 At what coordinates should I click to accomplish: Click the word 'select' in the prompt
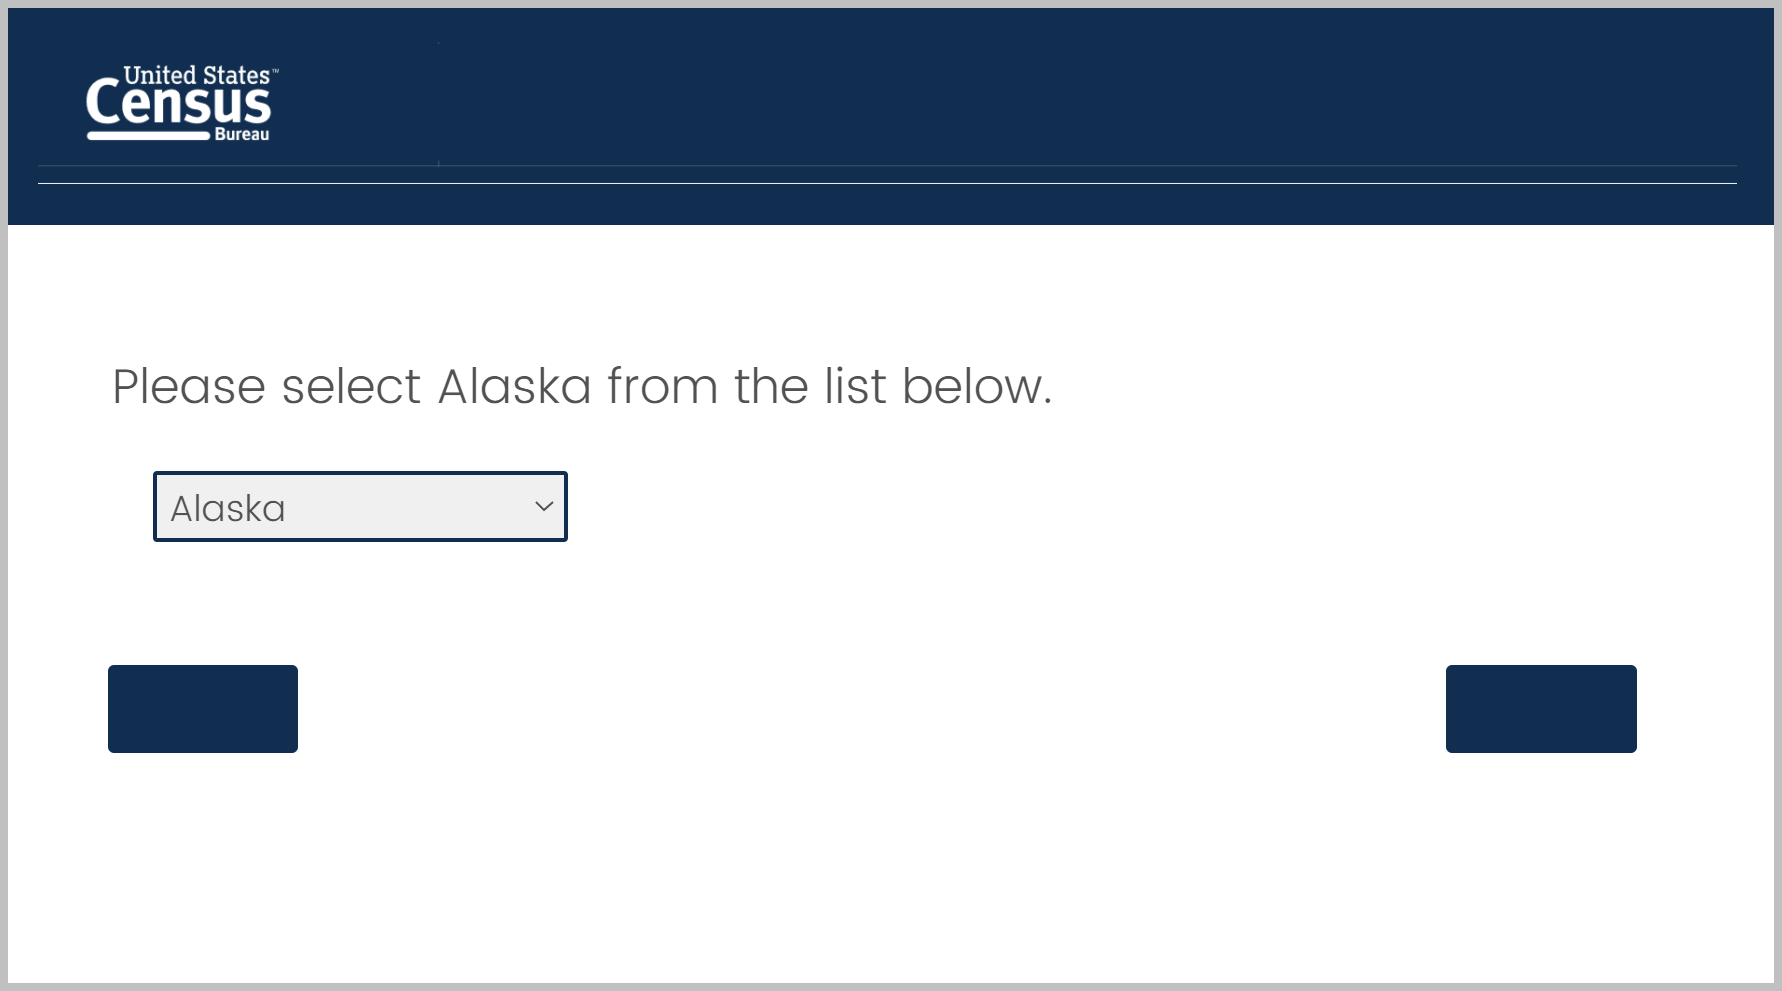pos(351,387)
